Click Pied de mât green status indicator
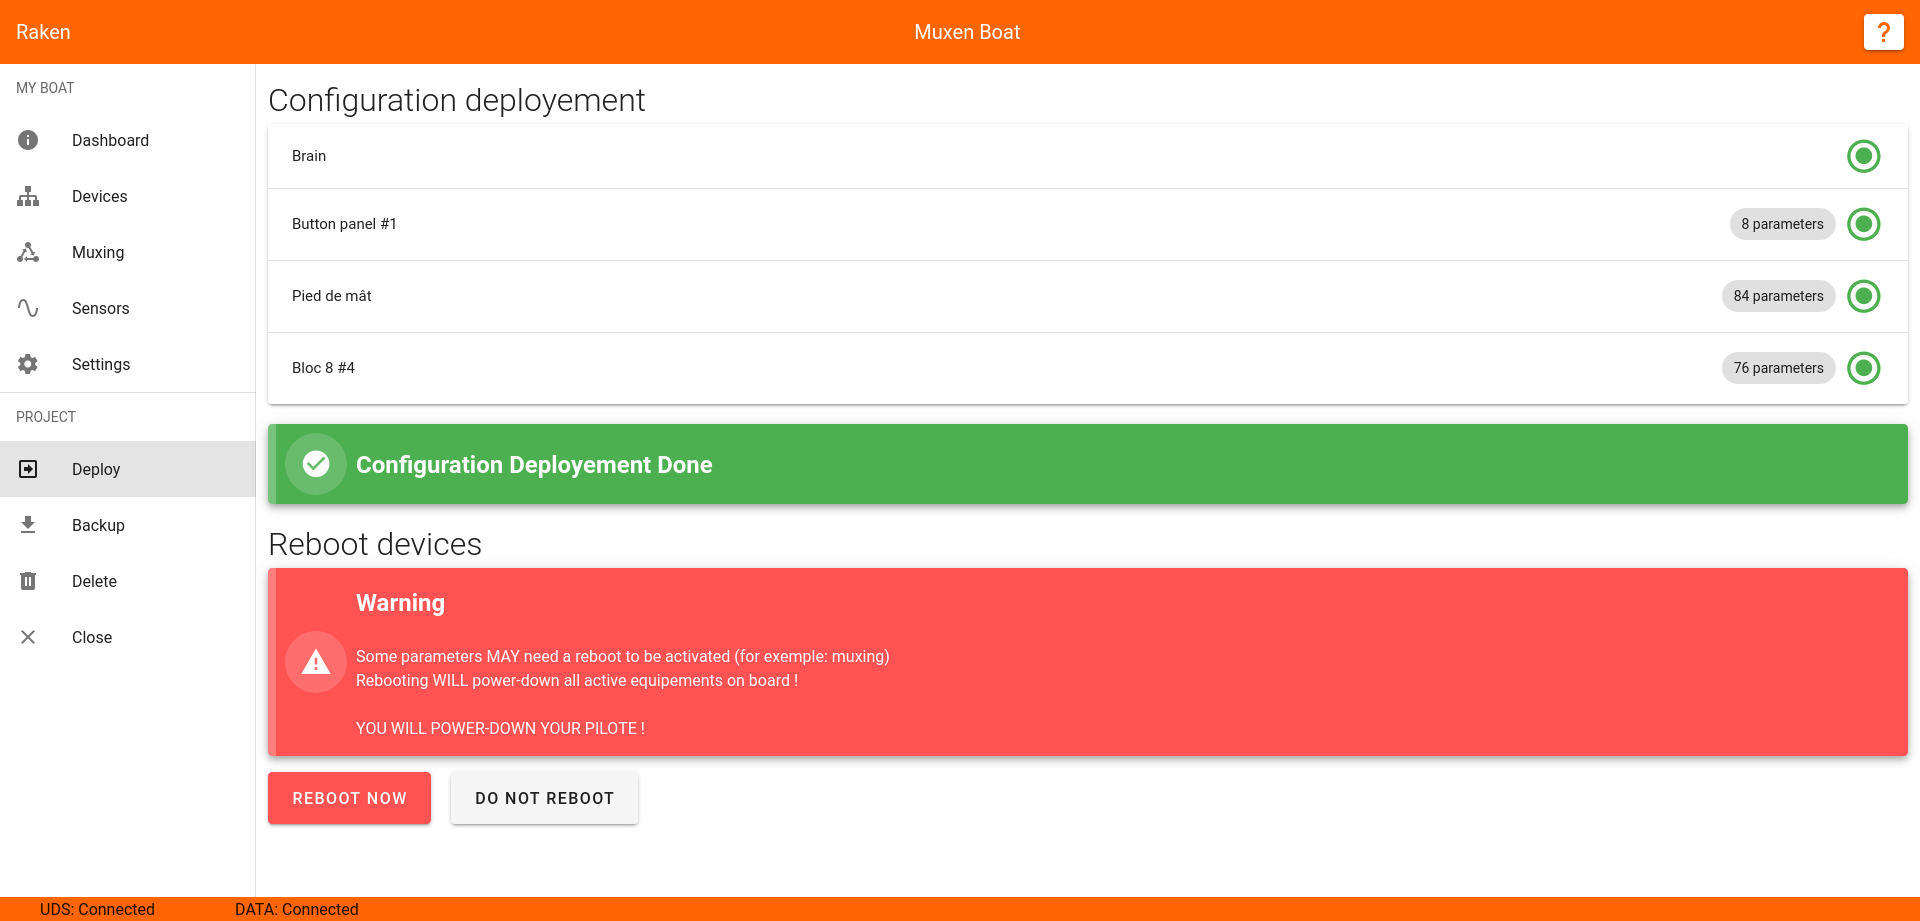Viewport: 1920px width, 921px height. pos(1864,296)
